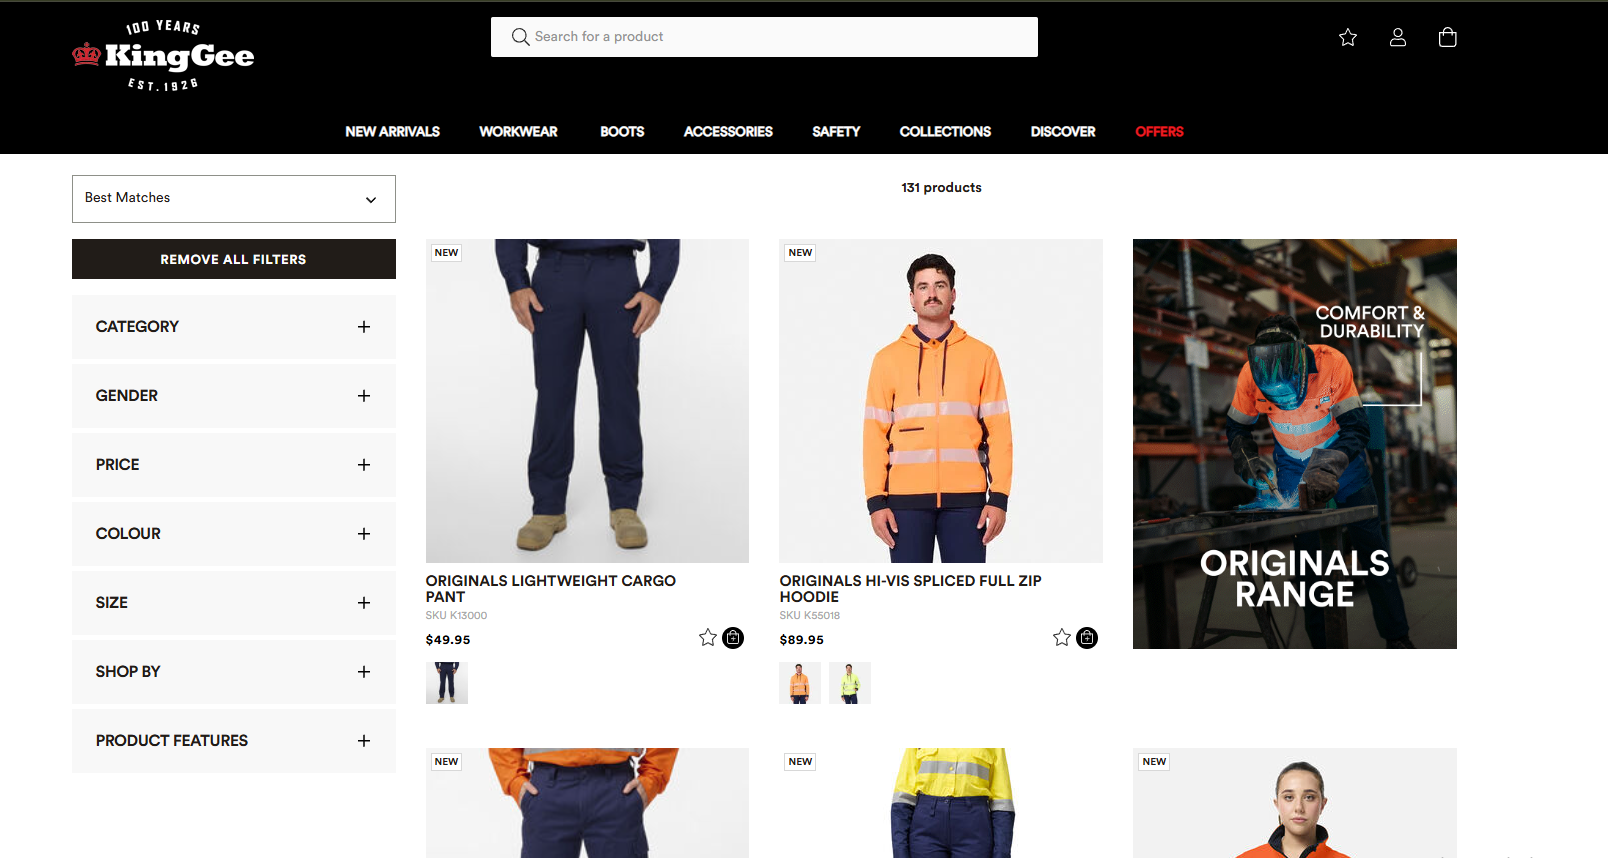Viewport: 1608px width, 858px height.
Task: Click Remove All Filters button
Action: tap(234, 259)
